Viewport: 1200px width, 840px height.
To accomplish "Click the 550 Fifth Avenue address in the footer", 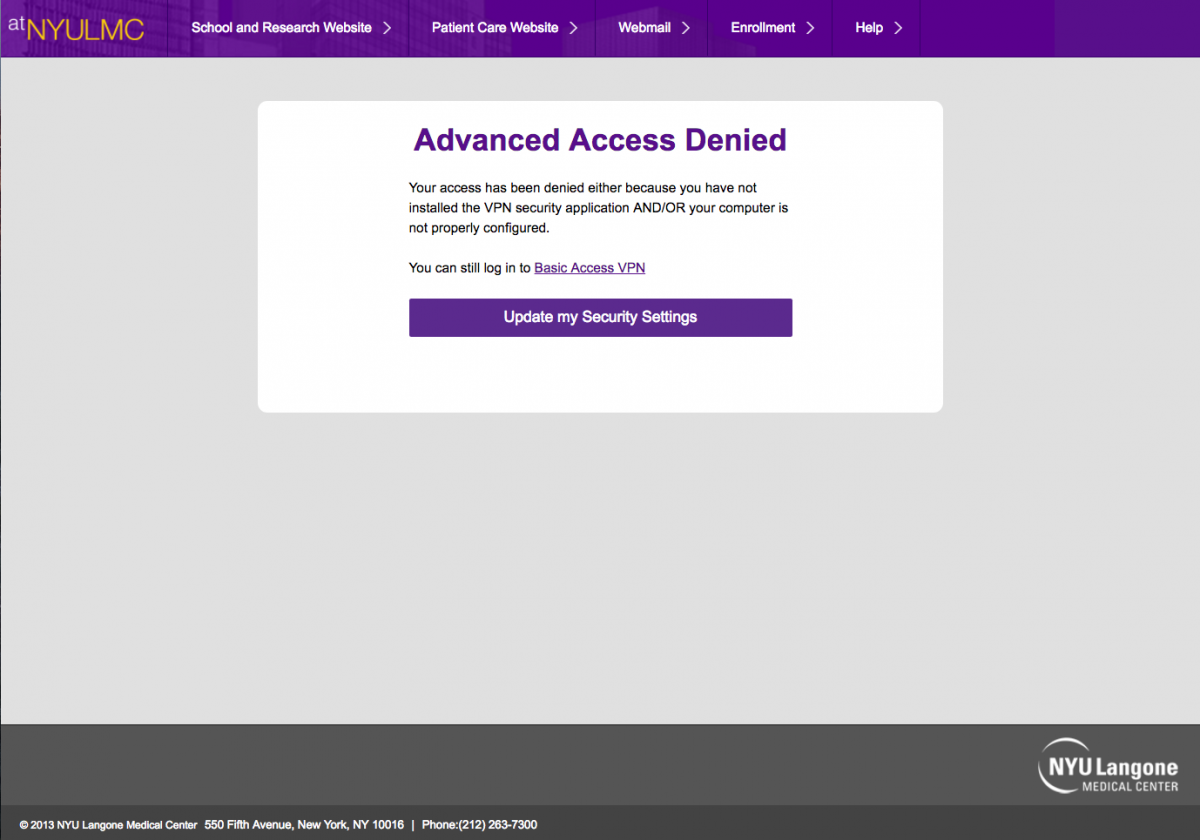I will (x=304, y=825).
